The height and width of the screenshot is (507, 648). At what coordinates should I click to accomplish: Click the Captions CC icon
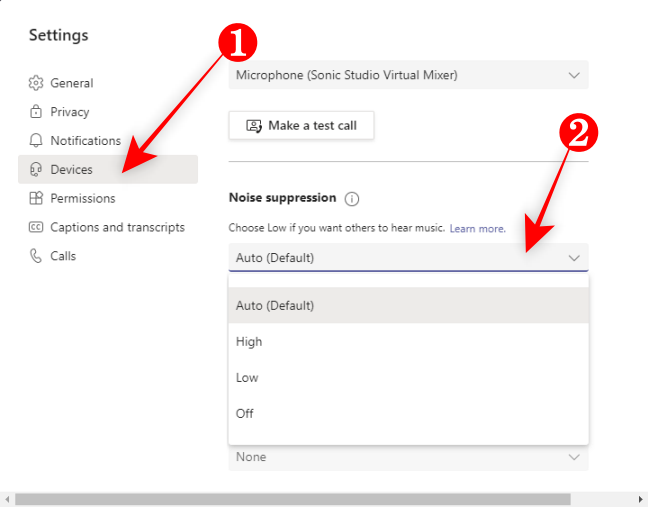36,227
